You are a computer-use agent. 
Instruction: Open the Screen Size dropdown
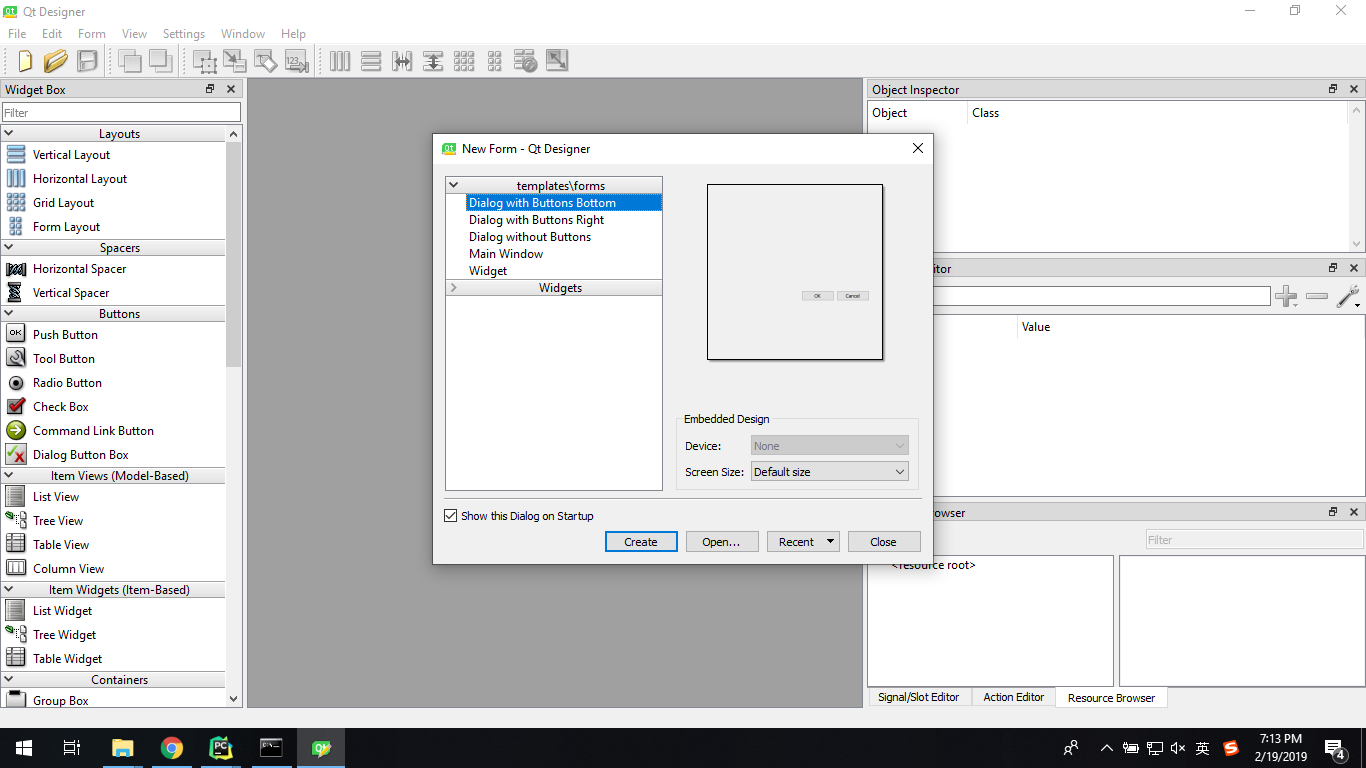pos(830,472)
